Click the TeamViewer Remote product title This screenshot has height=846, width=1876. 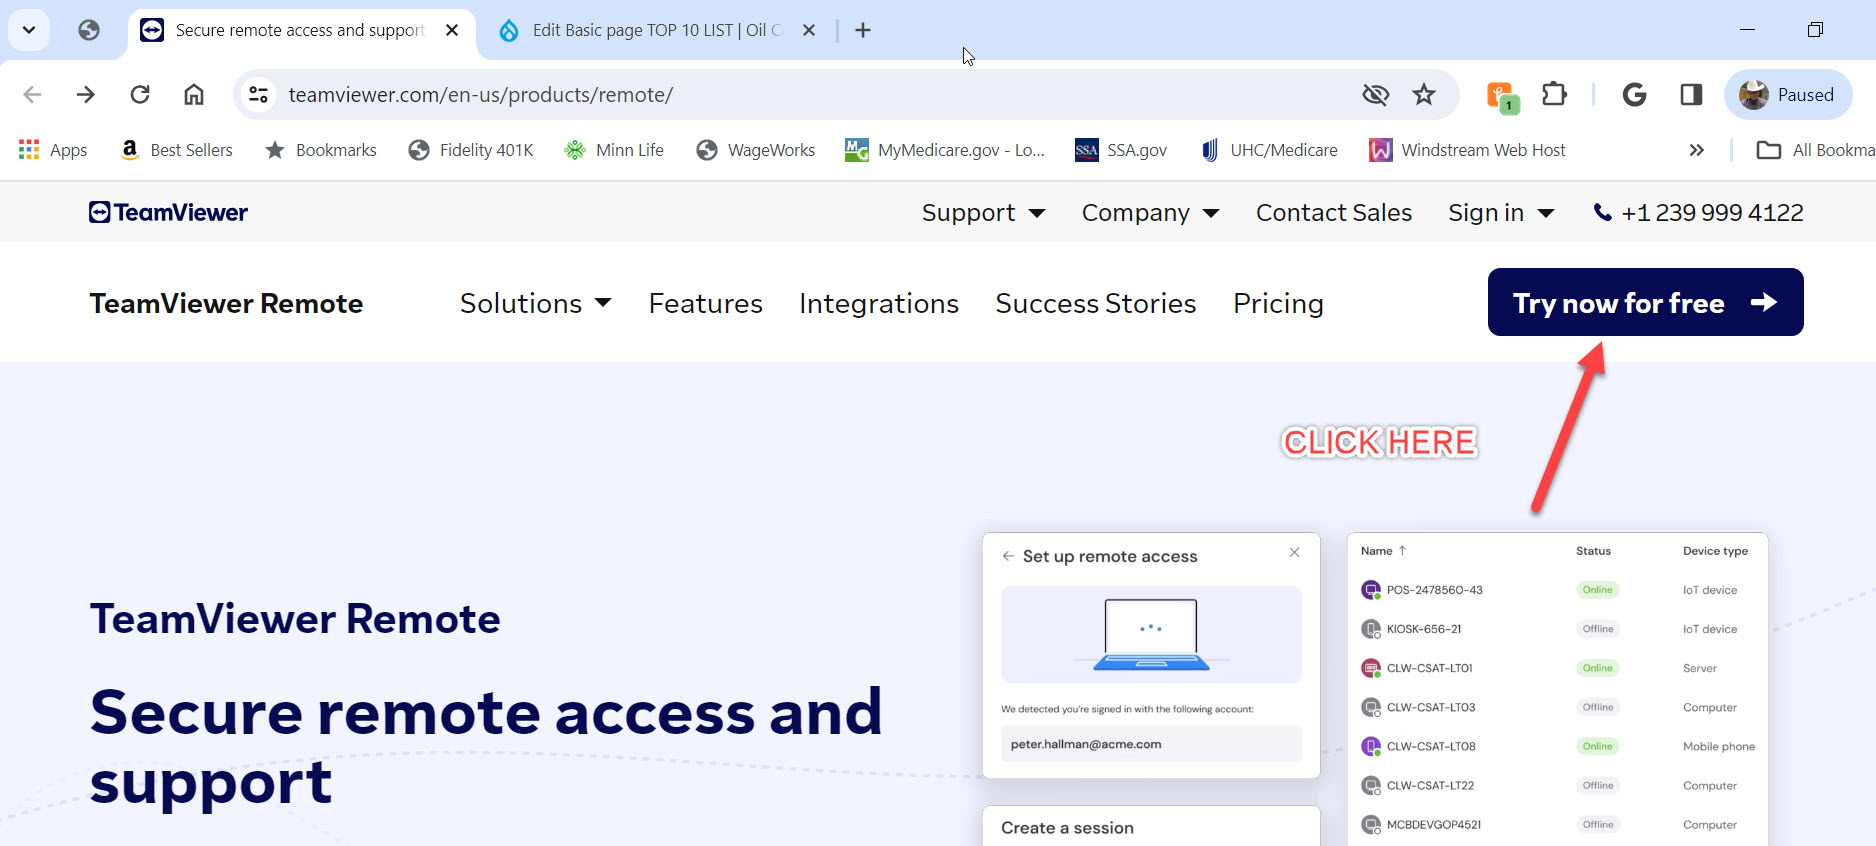pyautogui.click(x=226, y=303)
